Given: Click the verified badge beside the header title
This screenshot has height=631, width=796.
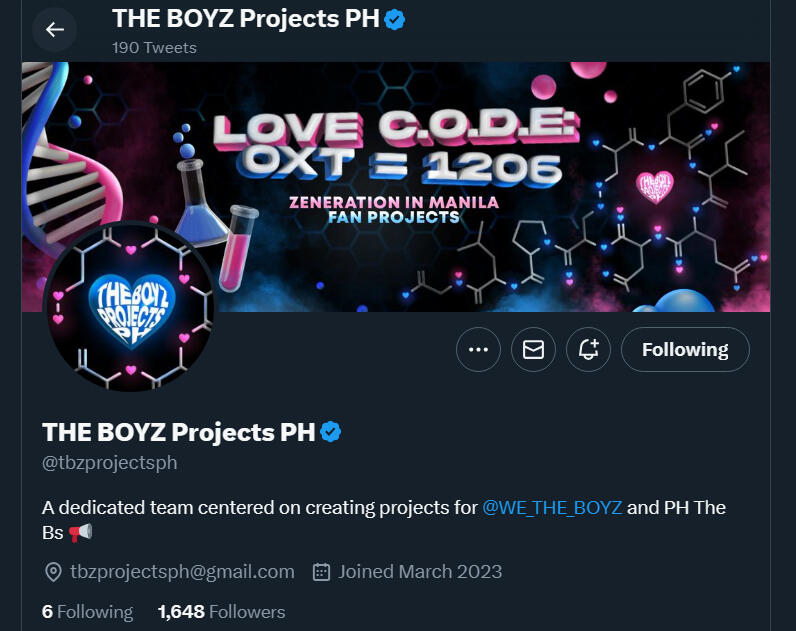Looking at the screenshot, I should [x=394, y=20].
